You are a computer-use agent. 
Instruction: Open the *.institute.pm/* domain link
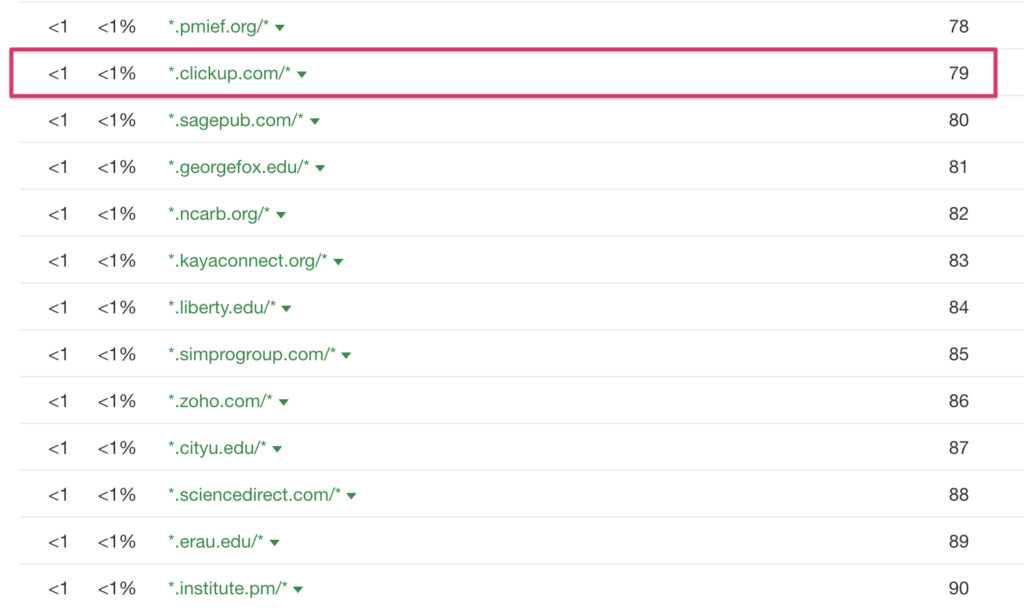point(227,588)
